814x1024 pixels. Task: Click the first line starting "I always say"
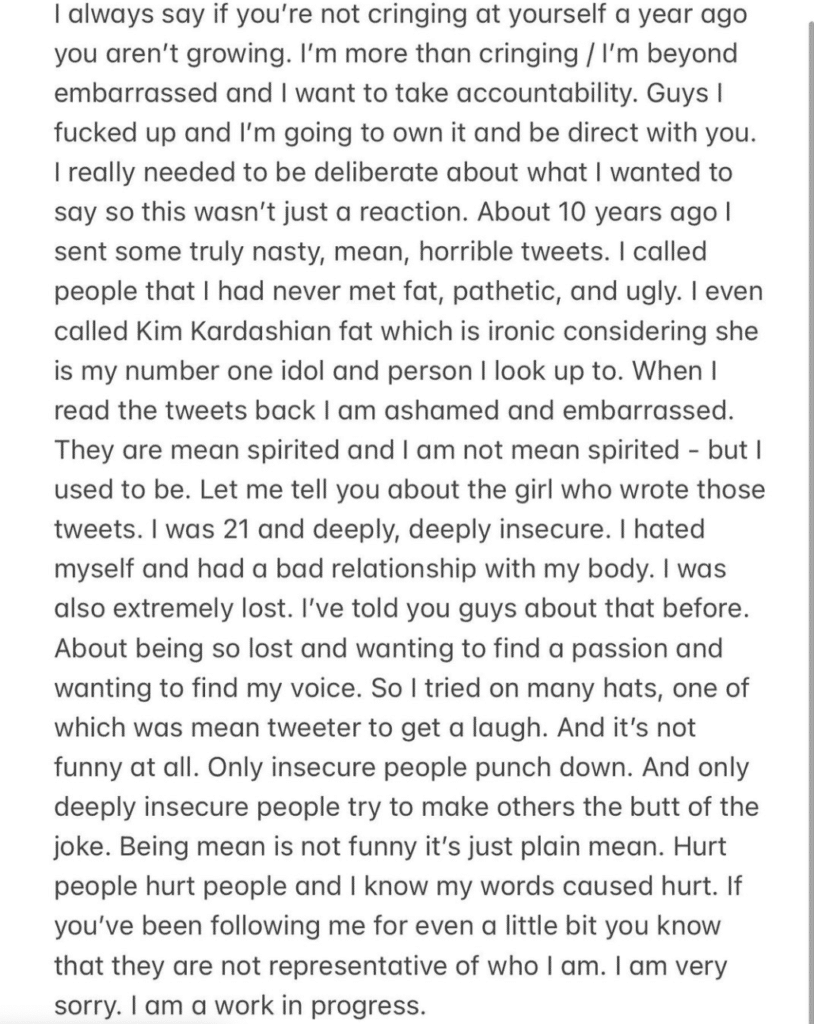(x=400, y=14)
